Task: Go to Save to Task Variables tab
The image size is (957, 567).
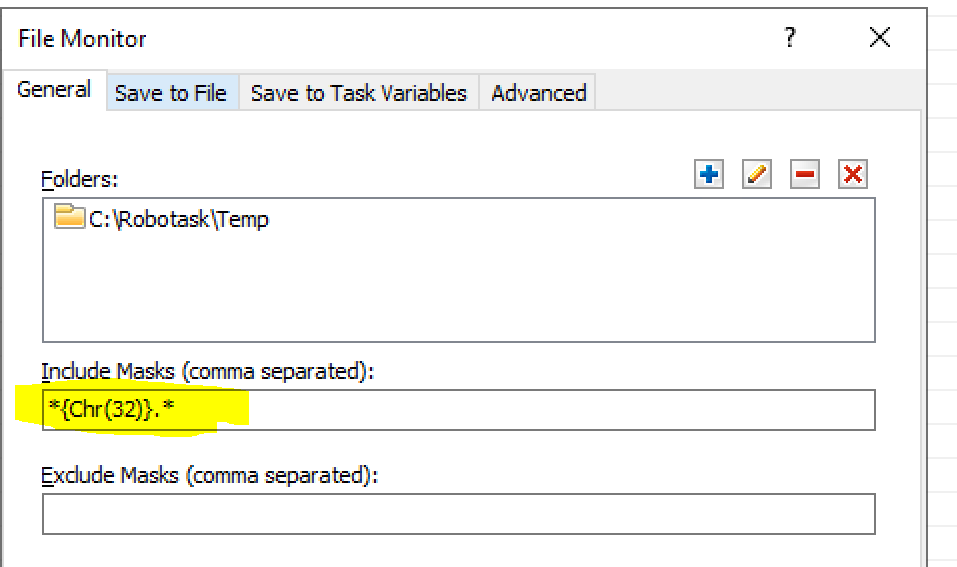Action: 358,93
